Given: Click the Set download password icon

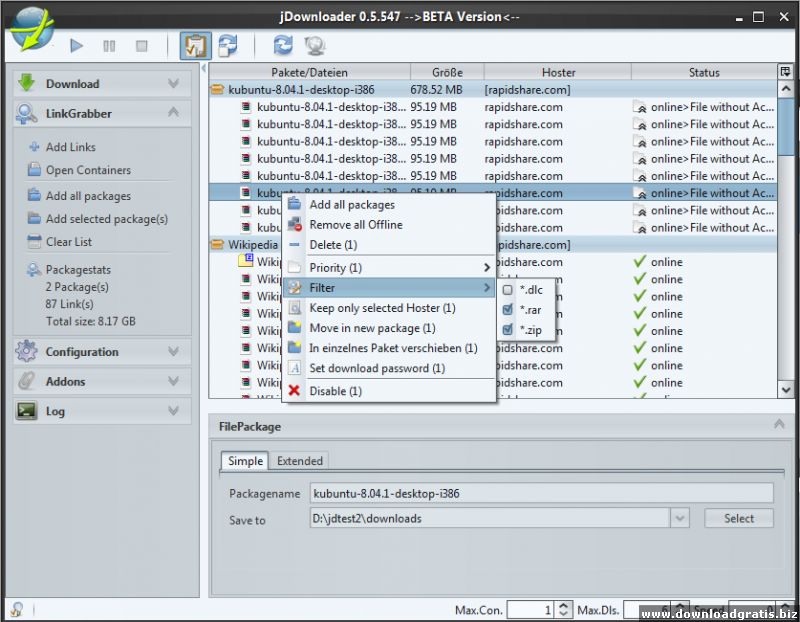Looking at the screenshot, I should (294, 368).
